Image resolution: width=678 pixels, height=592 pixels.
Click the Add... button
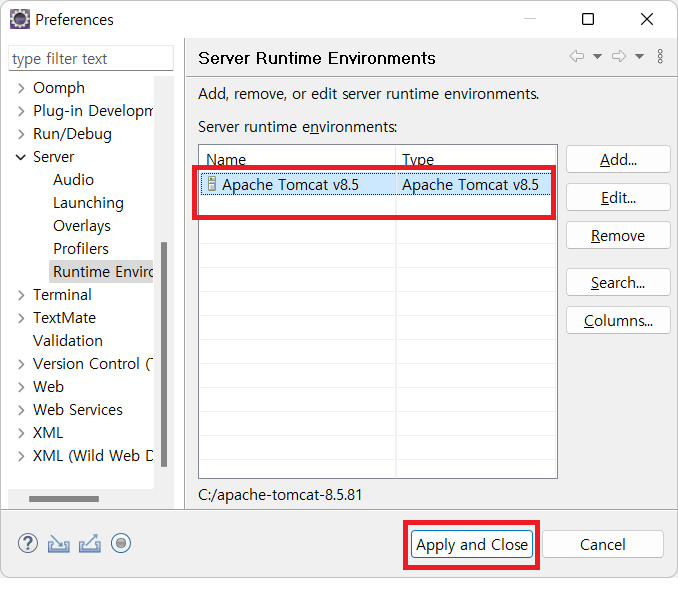[x=618, y=160]
